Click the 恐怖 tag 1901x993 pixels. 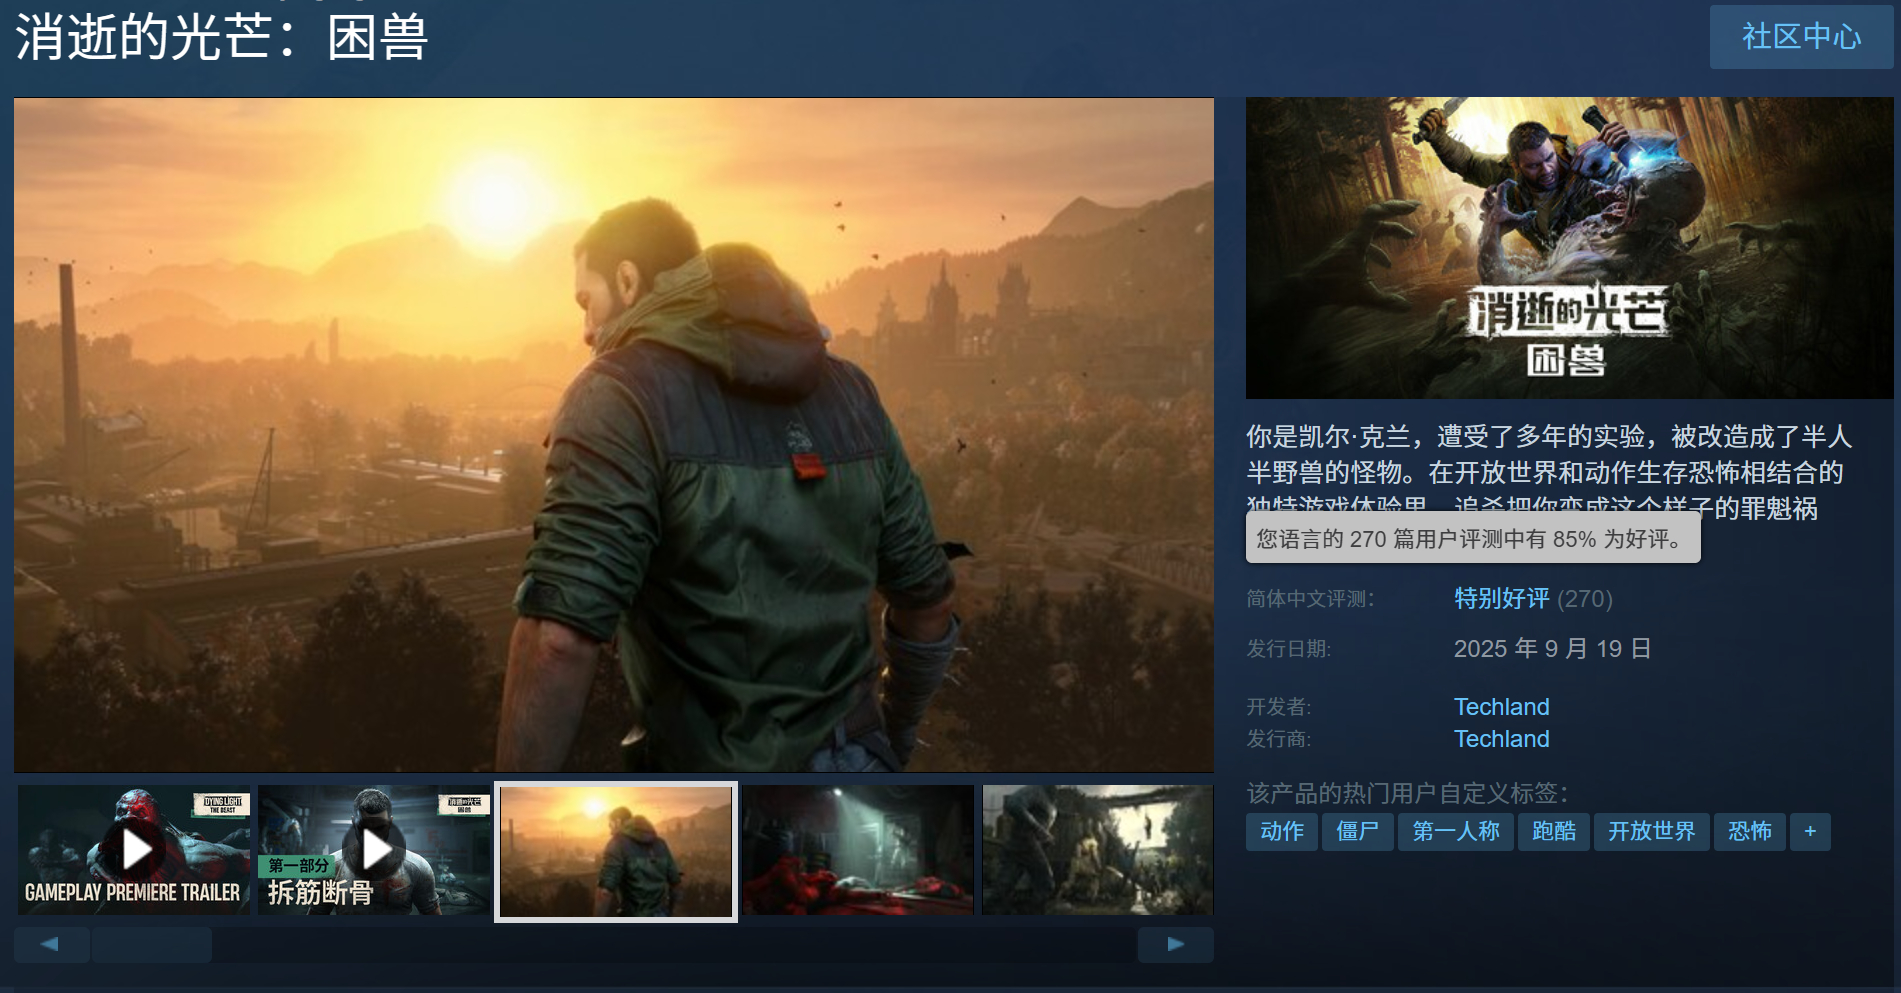tap(1749, 832)
